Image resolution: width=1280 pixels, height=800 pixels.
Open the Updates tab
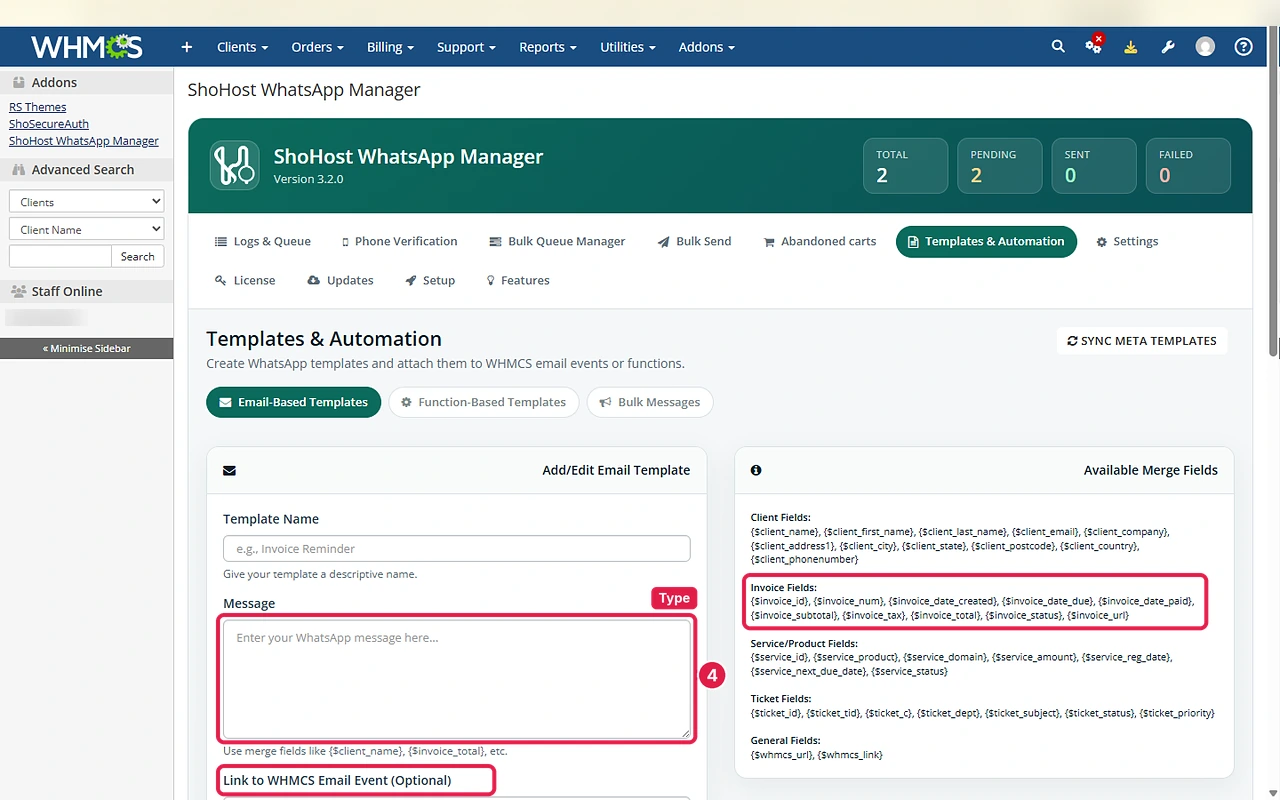340,281
